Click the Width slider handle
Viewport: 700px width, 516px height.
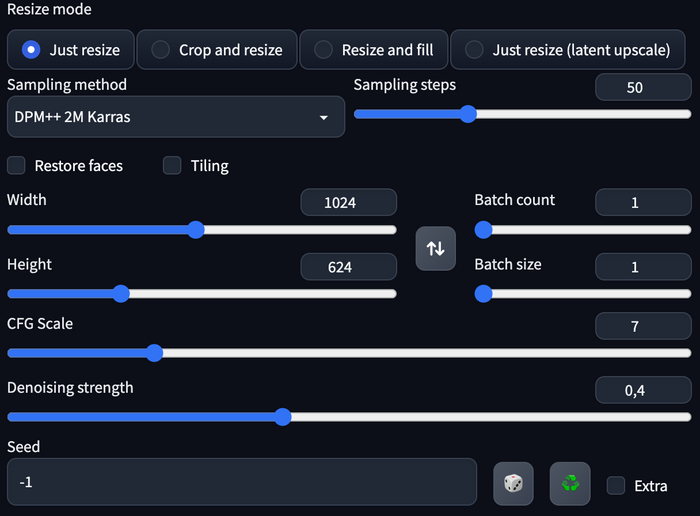click(x=196, y=229)
